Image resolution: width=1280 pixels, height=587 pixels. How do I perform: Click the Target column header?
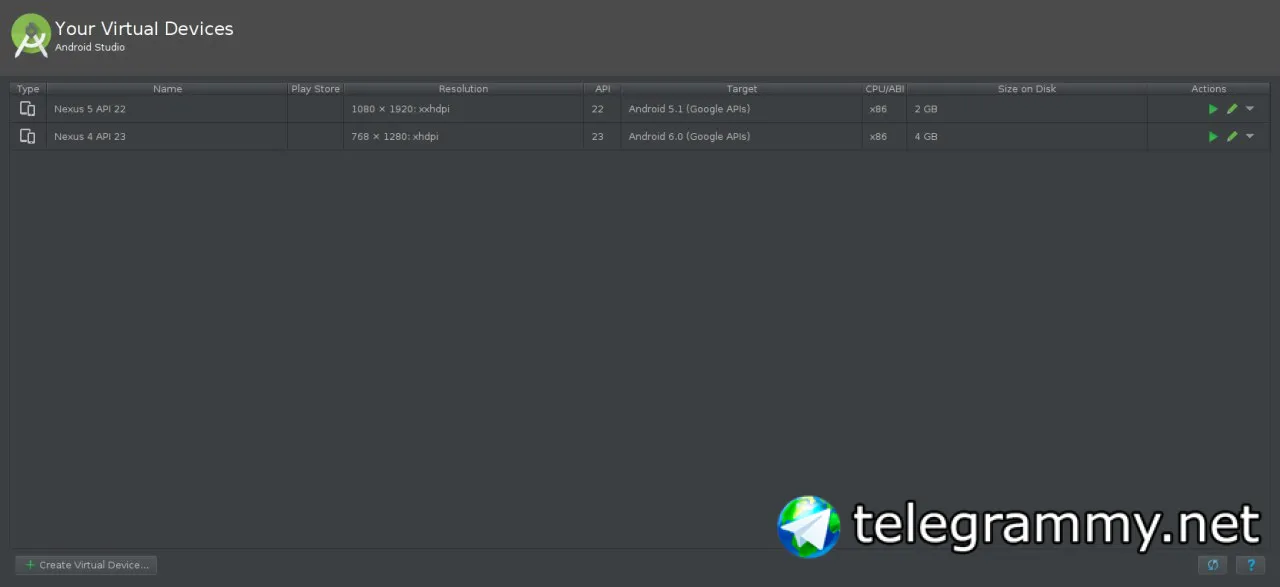[x=742, y=89]
